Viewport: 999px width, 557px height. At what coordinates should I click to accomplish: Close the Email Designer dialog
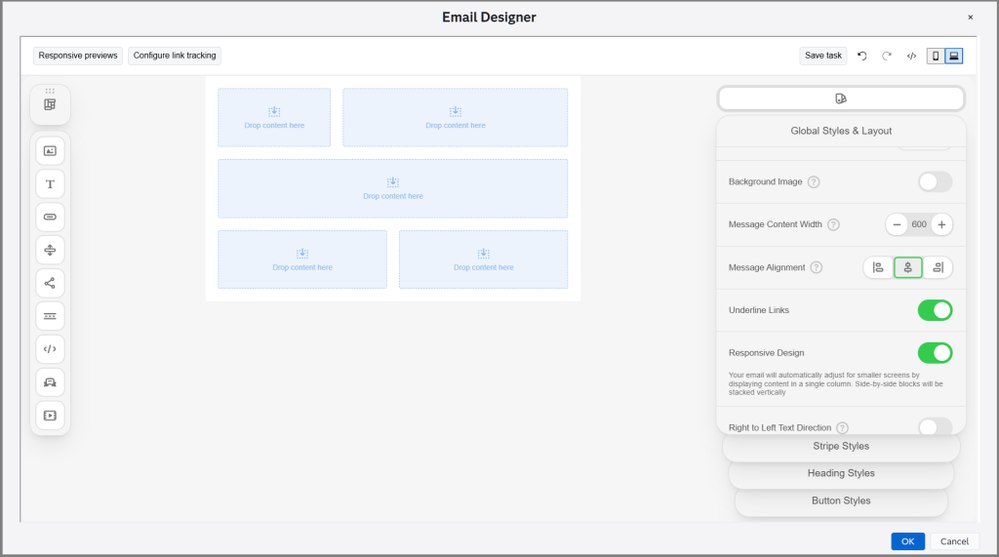coord(970,17)
